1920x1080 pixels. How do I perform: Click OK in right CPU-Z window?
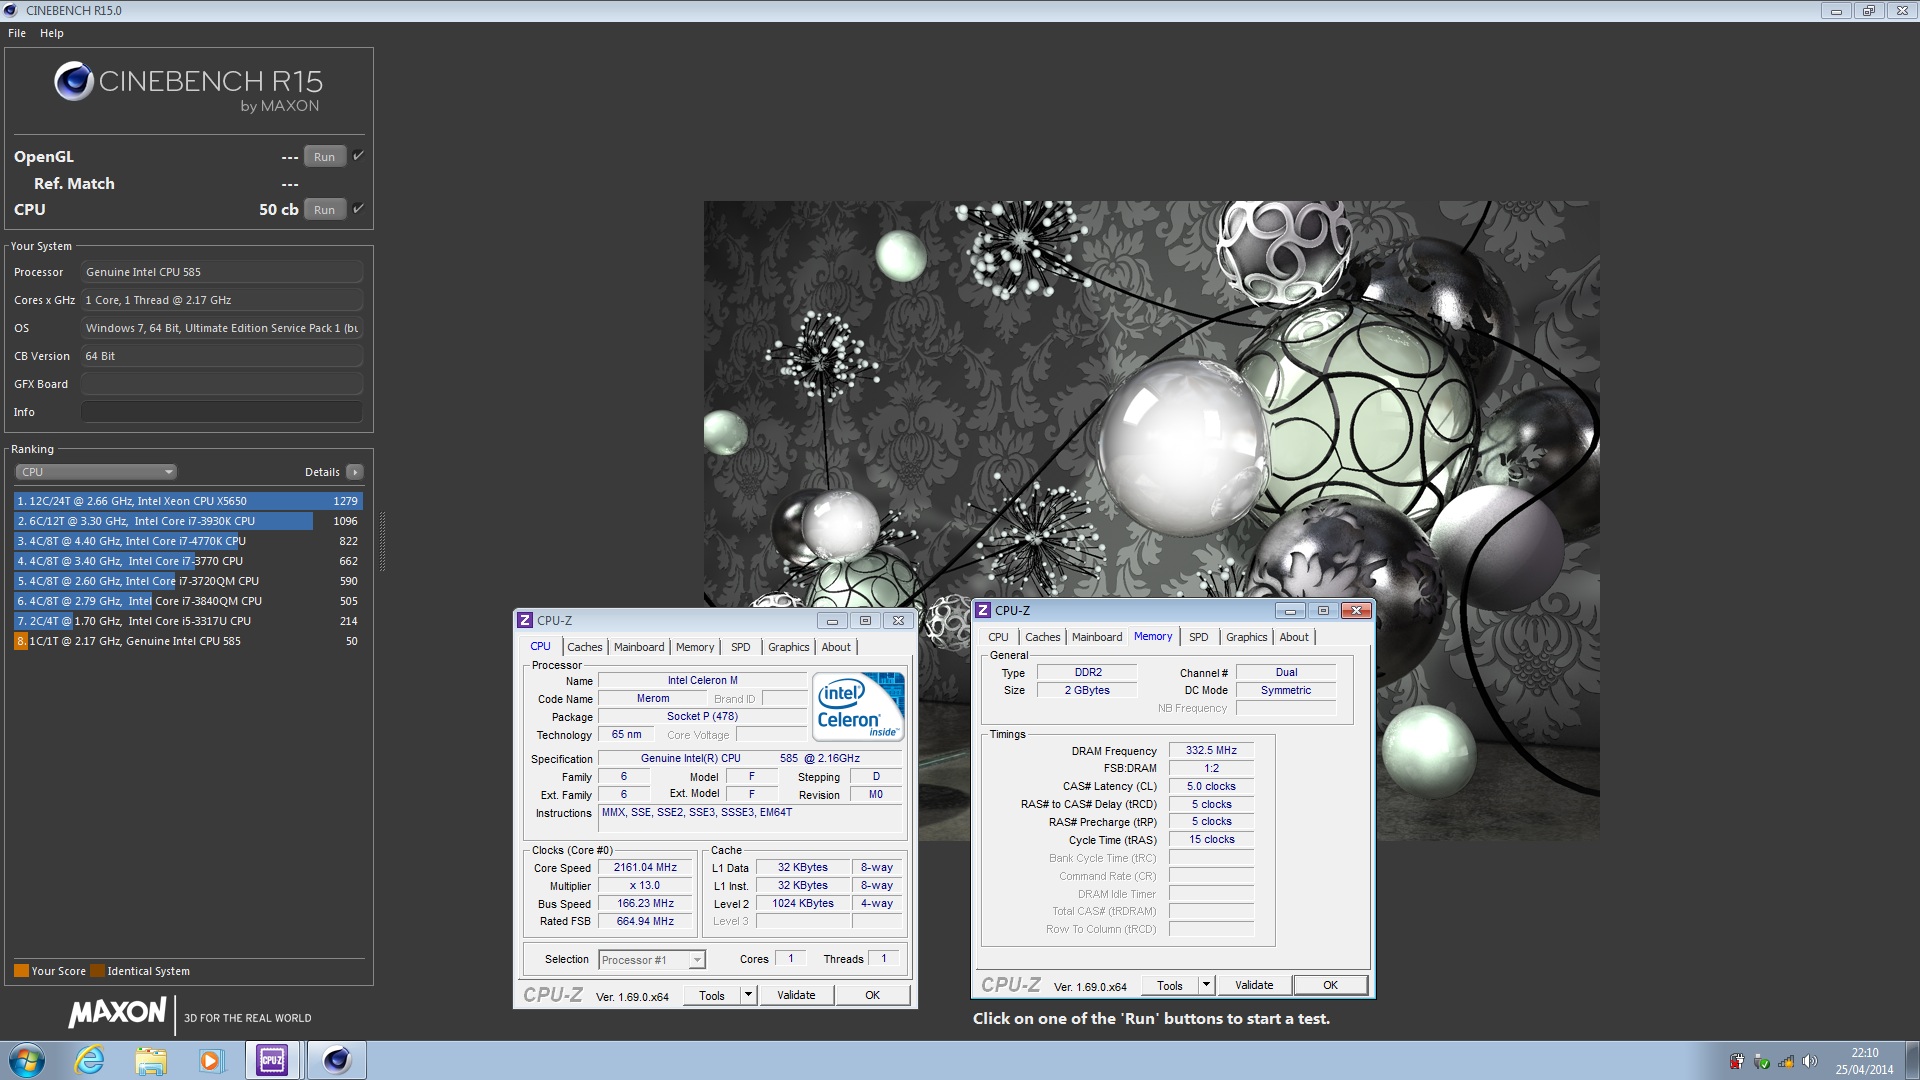(1330, 986)
